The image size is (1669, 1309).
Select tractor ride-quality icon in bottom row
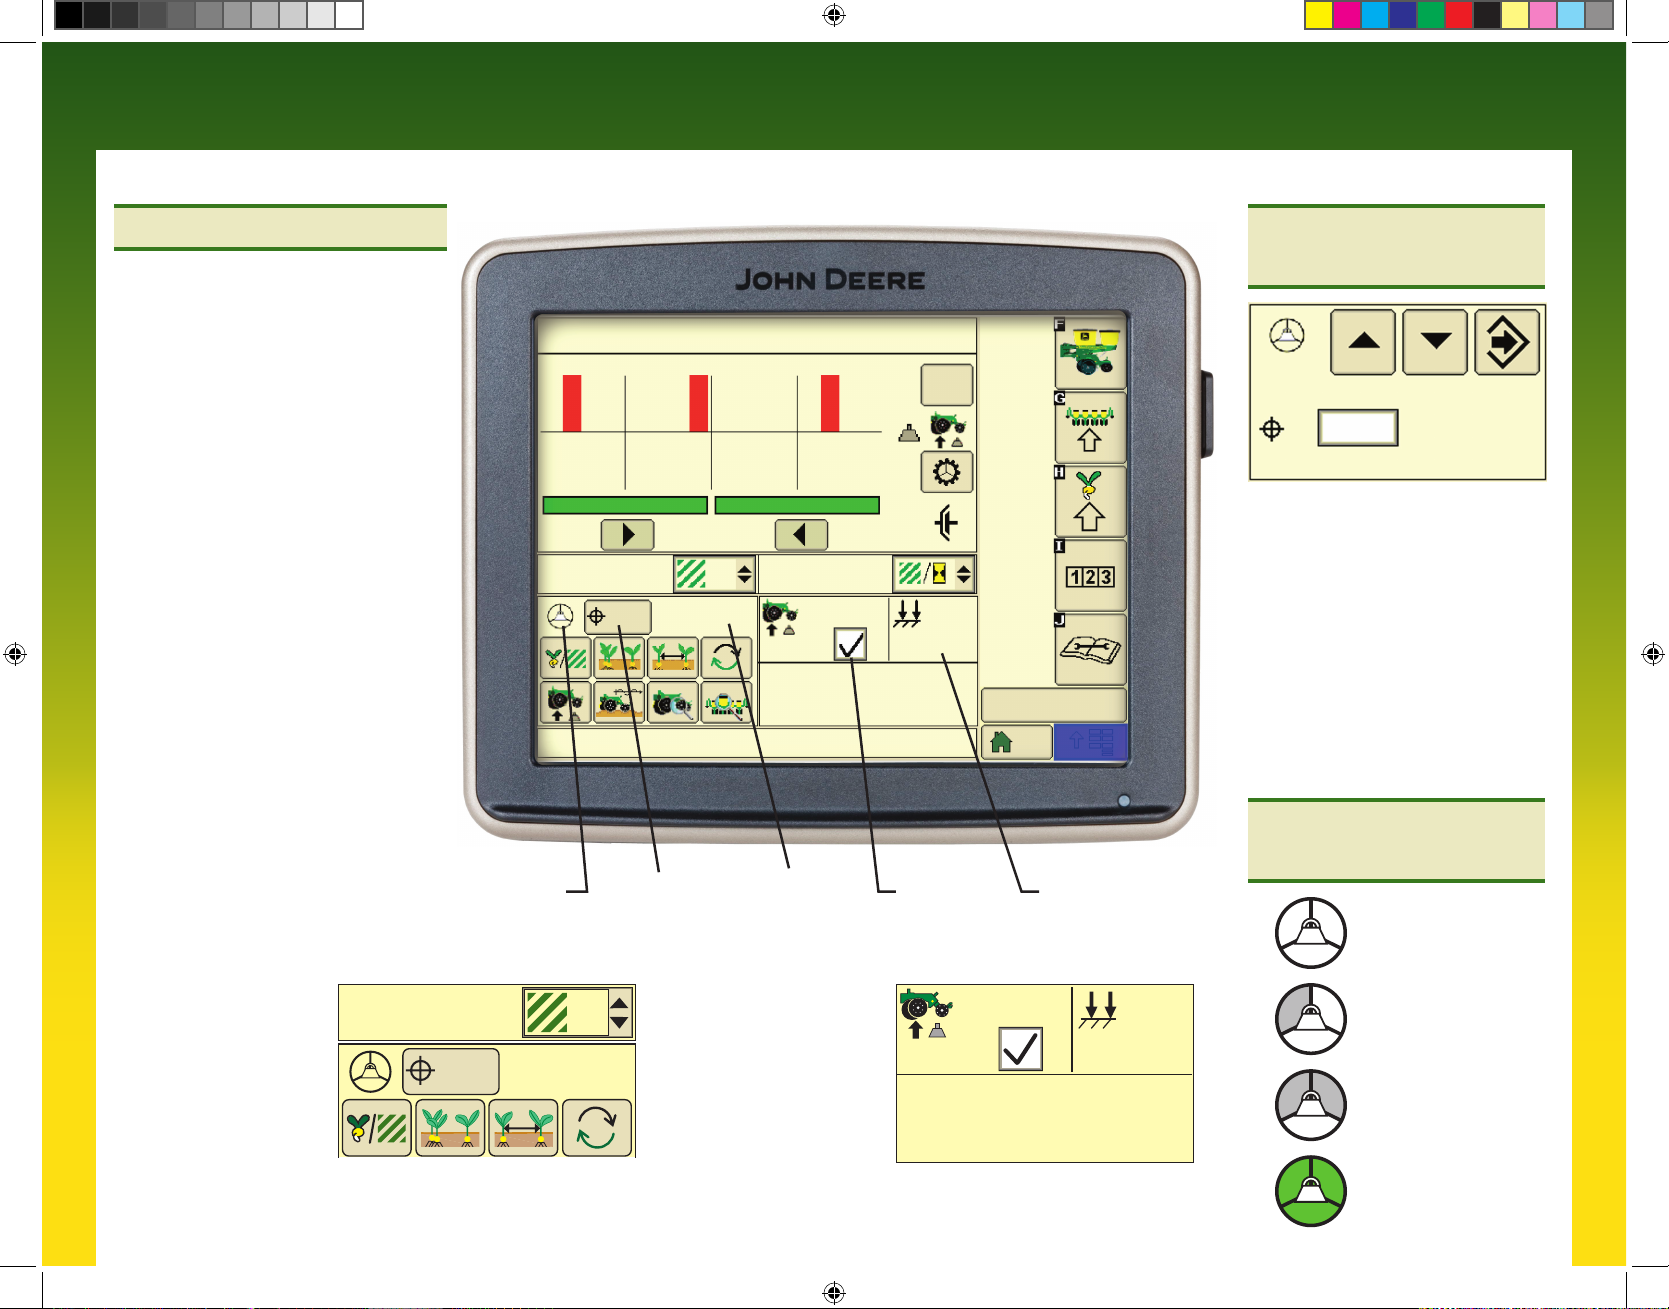point(619,703)
